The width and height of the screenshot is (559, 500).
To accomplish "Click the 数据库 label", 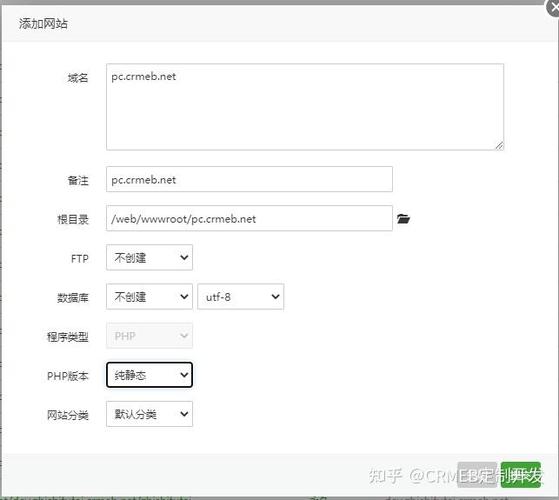I will tap(73, 298).
